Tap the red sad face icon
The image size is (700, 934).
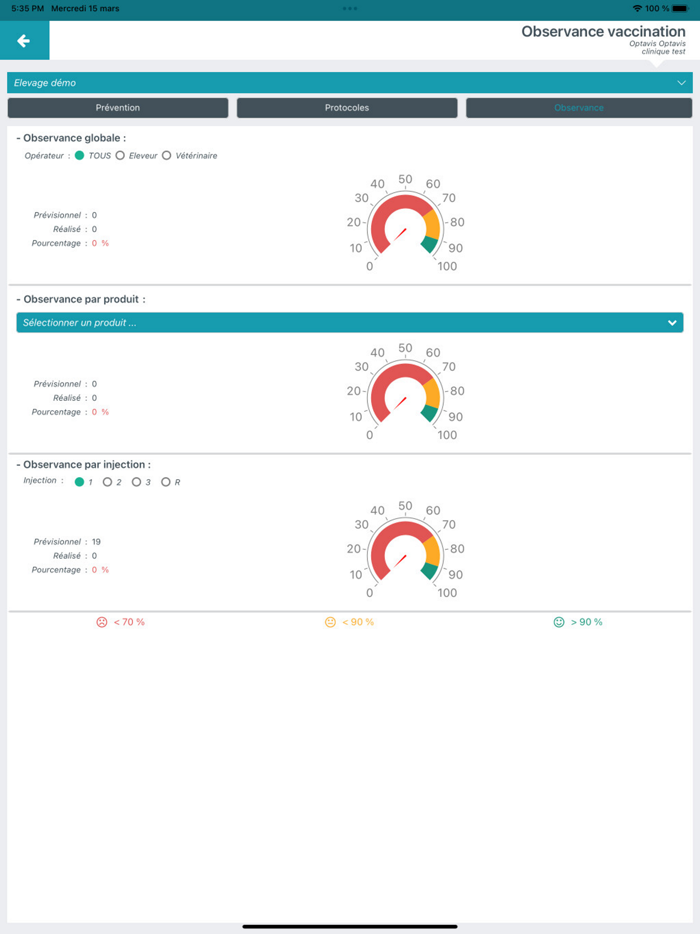tap(102, 622)
